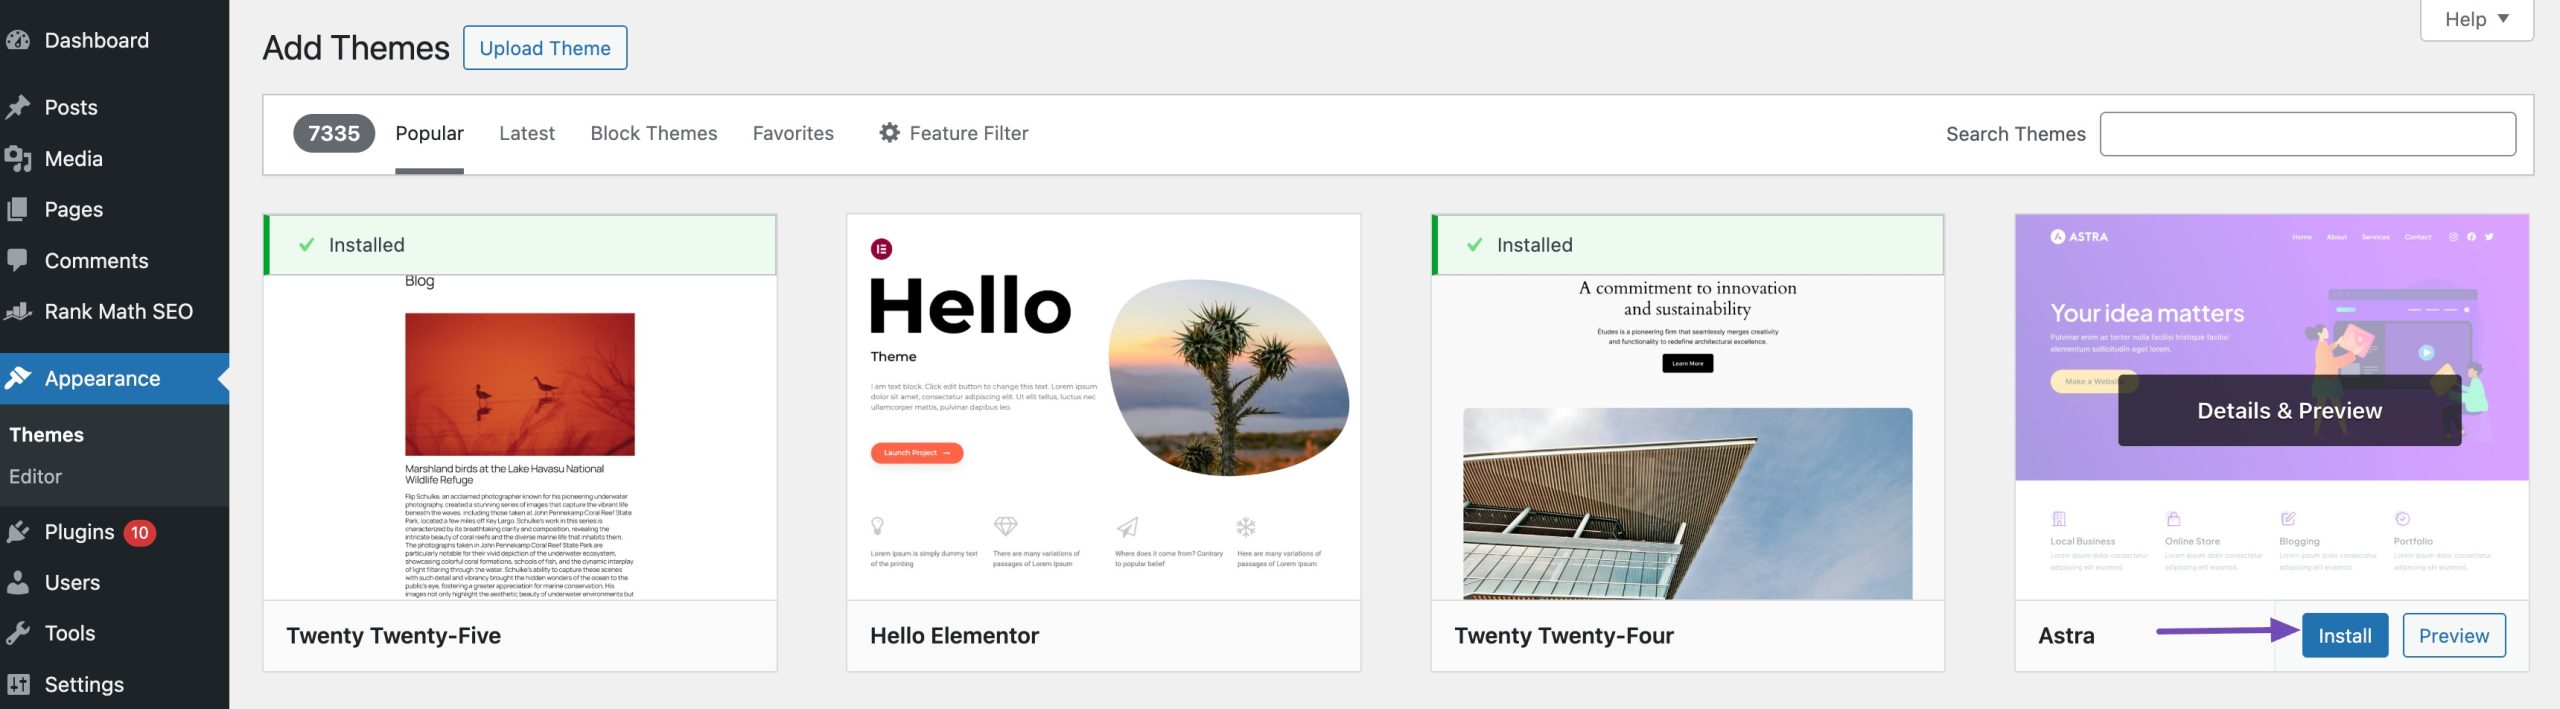The image size is (2560, 709).
Task: Open Editor submenu item
Action: pos(35,476)
